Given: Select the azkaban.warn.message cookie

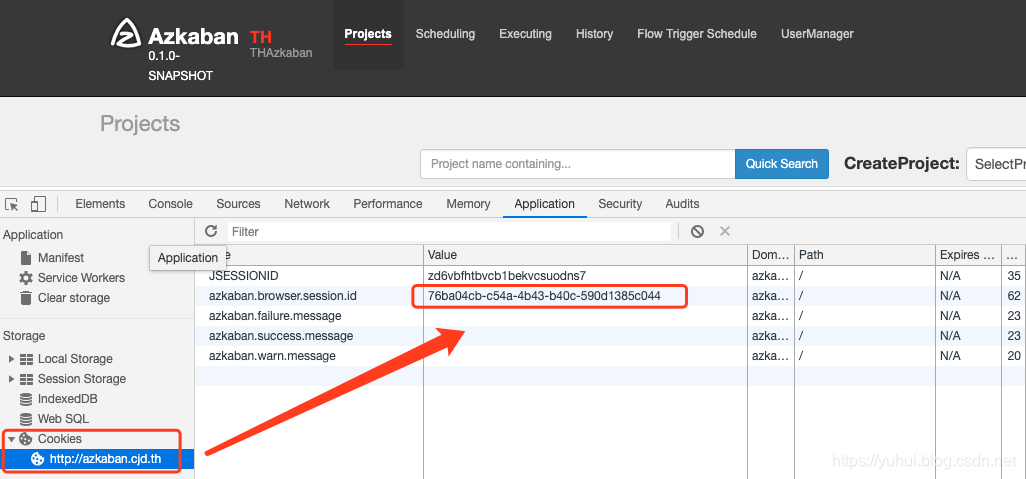Looking at the screenshot, I should pyautogui.click(x=610, y=356).
